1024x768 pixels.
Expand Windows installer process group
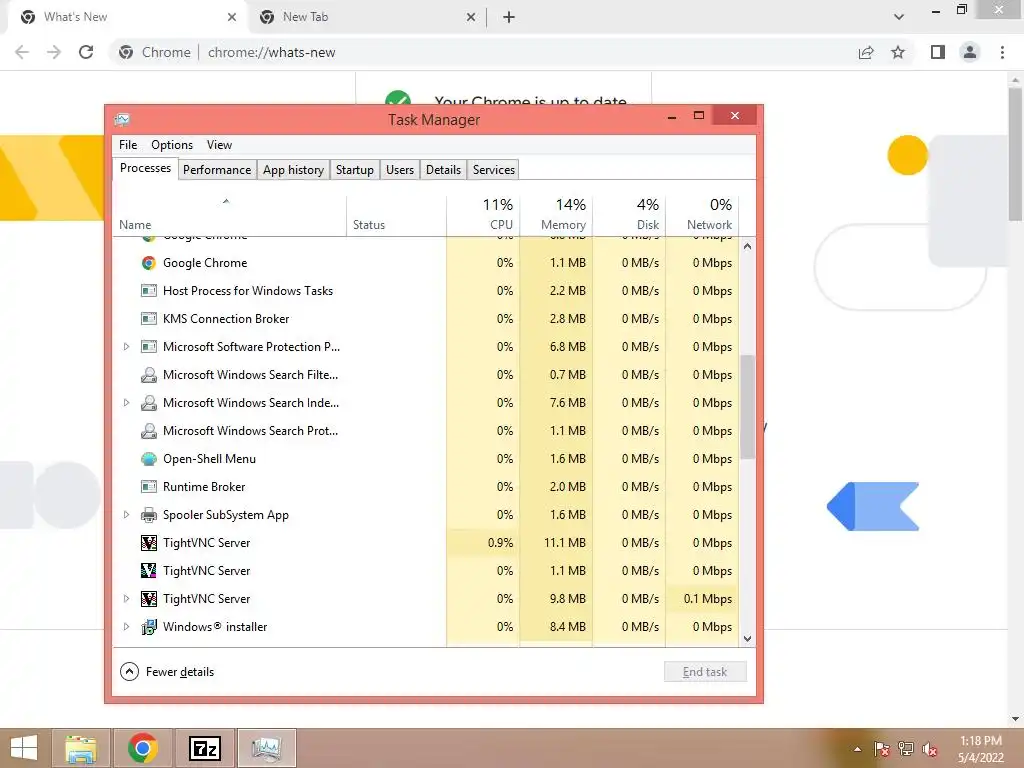coord(127,627)
